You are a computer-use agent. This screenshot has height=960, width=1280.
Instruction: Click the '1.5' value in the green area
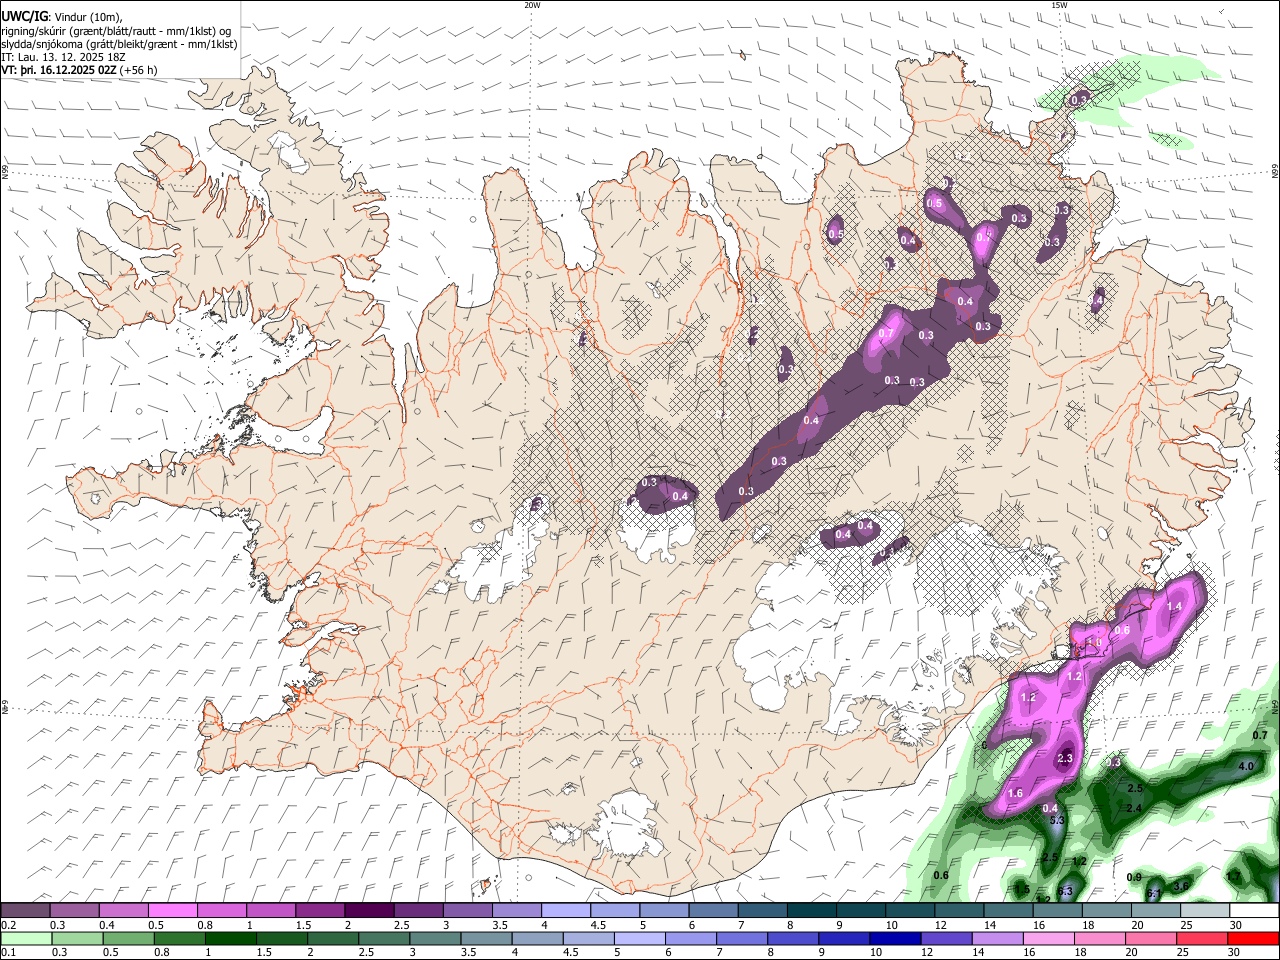pos(1022,889)
